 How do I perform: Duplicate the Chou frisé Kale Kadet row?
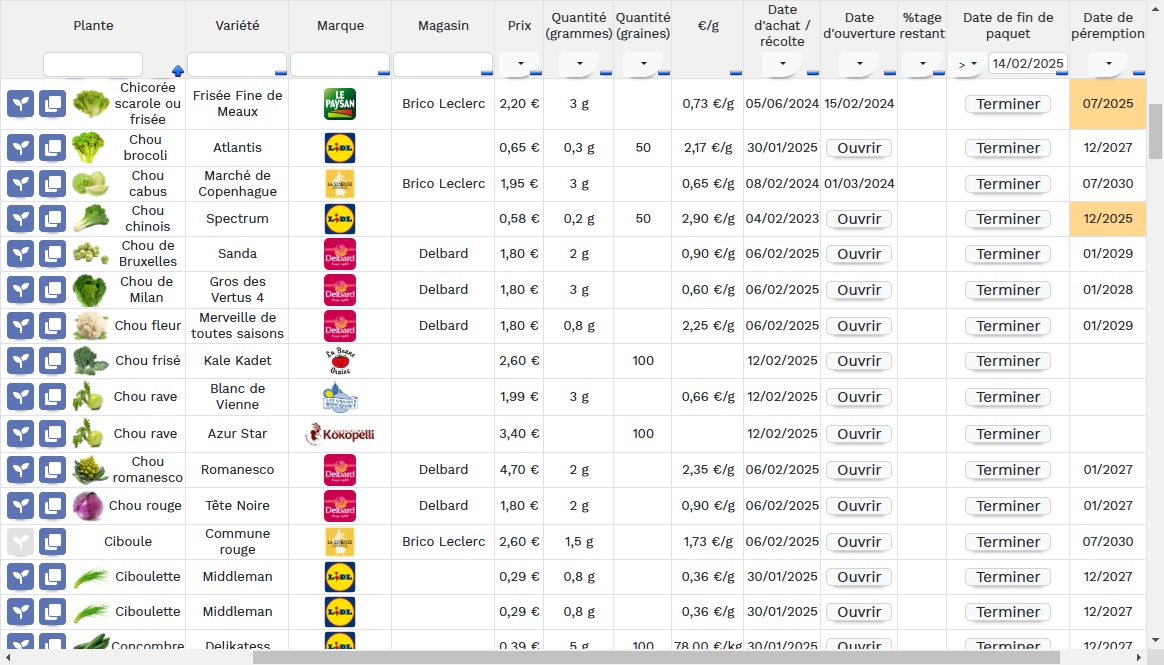click(52, 361)
